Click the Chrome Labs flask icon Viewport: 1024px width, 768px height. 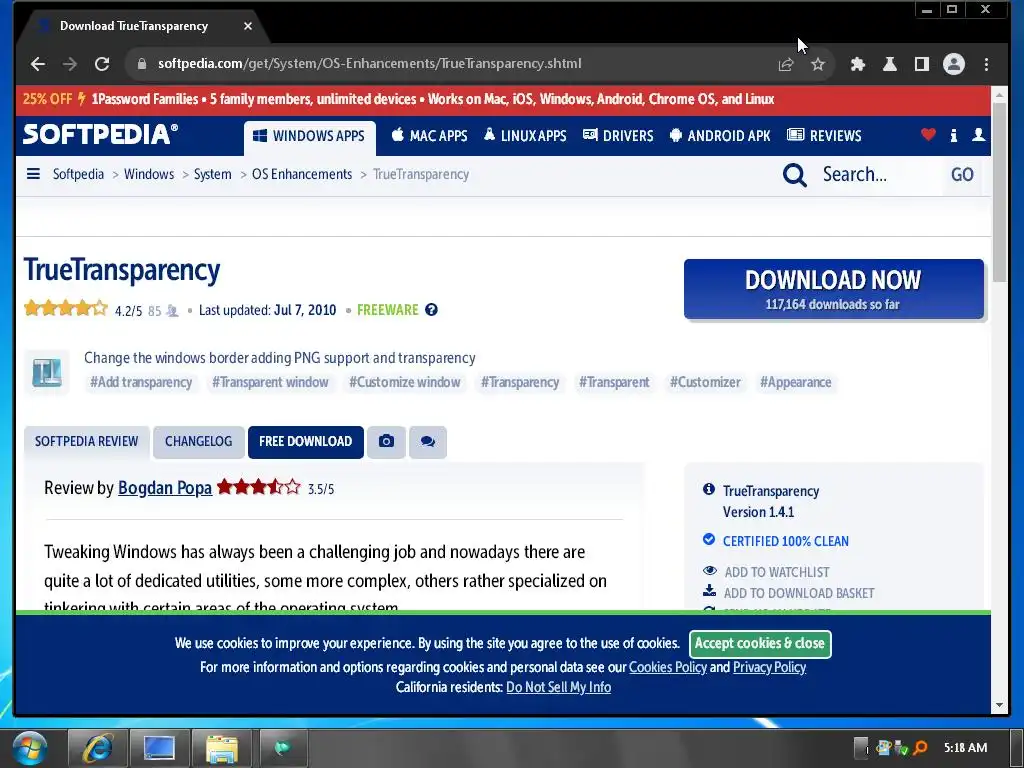coord(889,64)
